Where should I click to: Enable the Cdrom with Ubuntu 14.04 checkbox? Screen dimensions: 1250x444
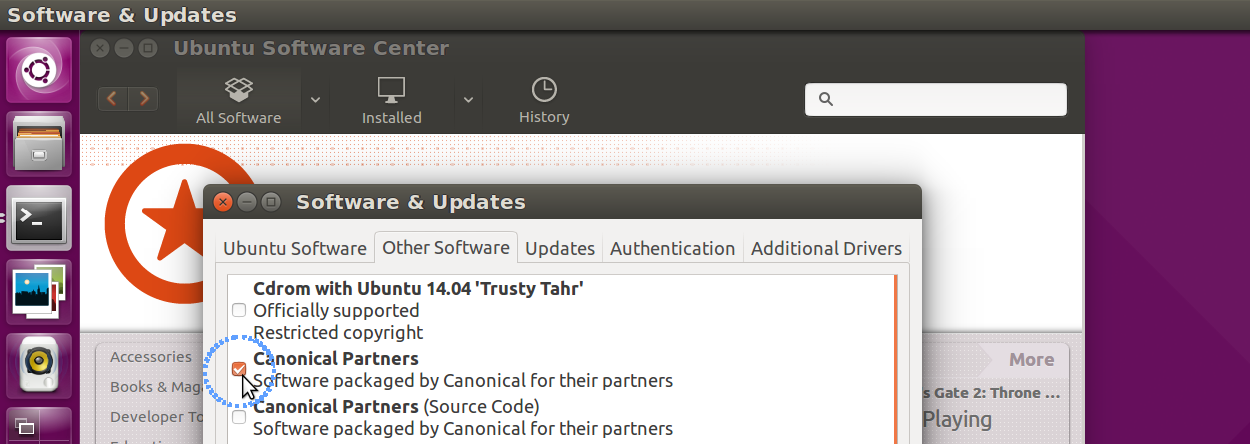[239, 310]
